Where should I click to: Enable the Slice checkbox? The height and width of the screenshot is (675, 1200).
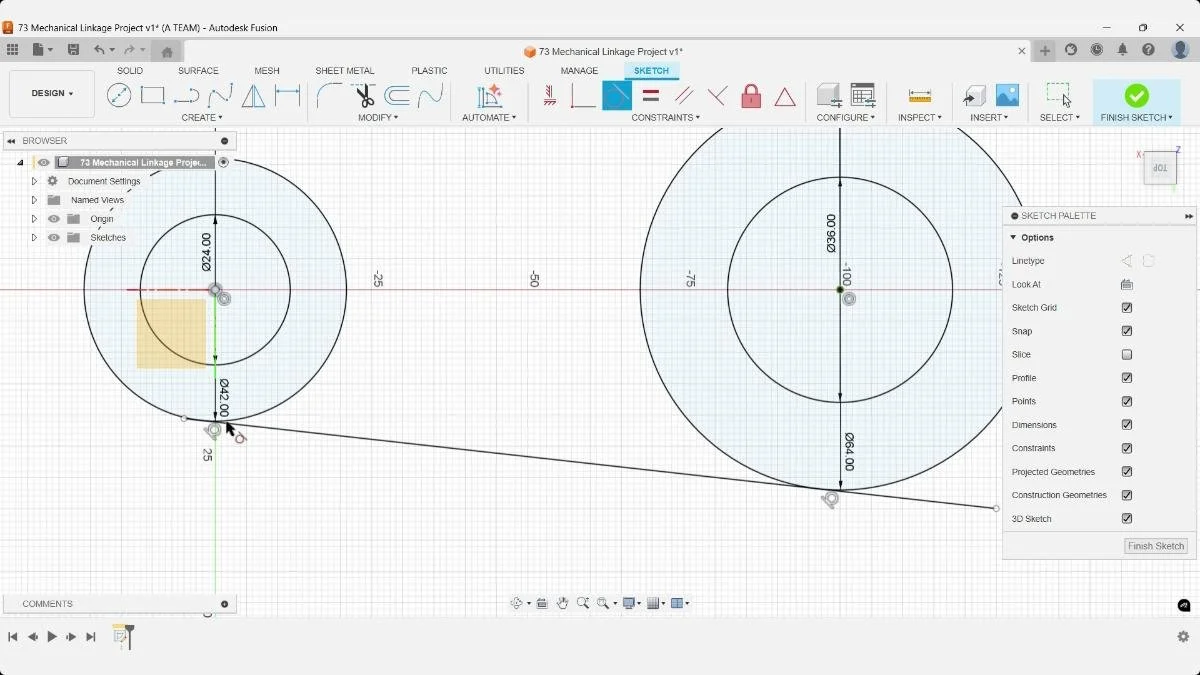pyautogui.click(x=1127, y=355)
